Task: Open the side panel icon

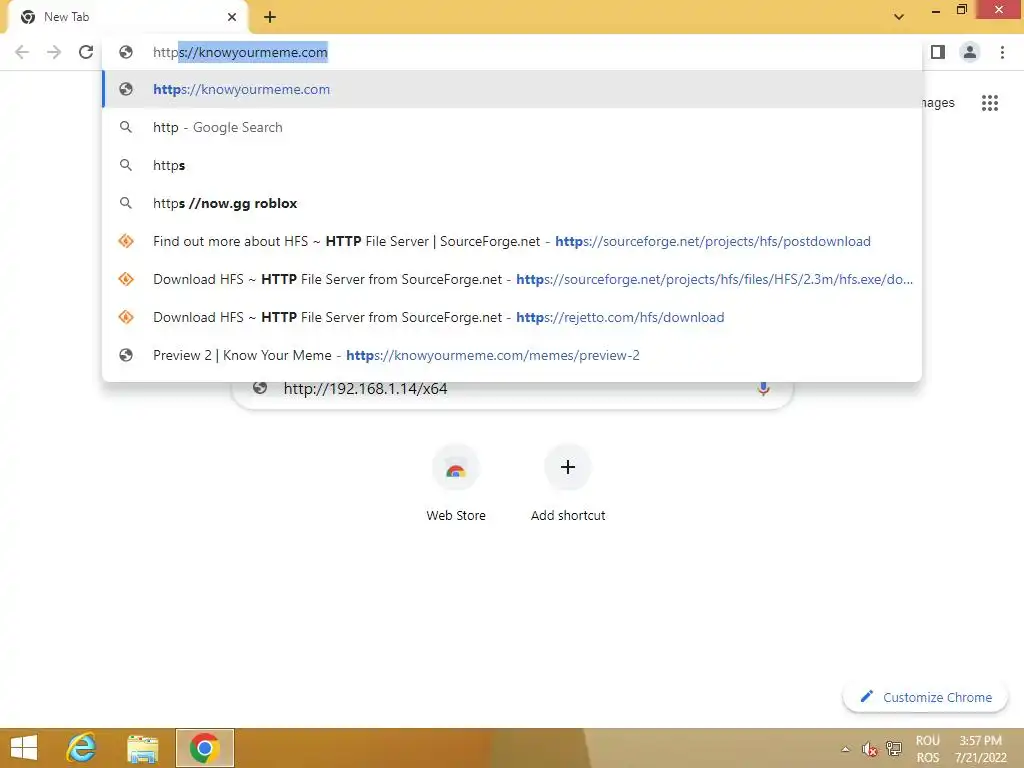Action: (938, 52)
